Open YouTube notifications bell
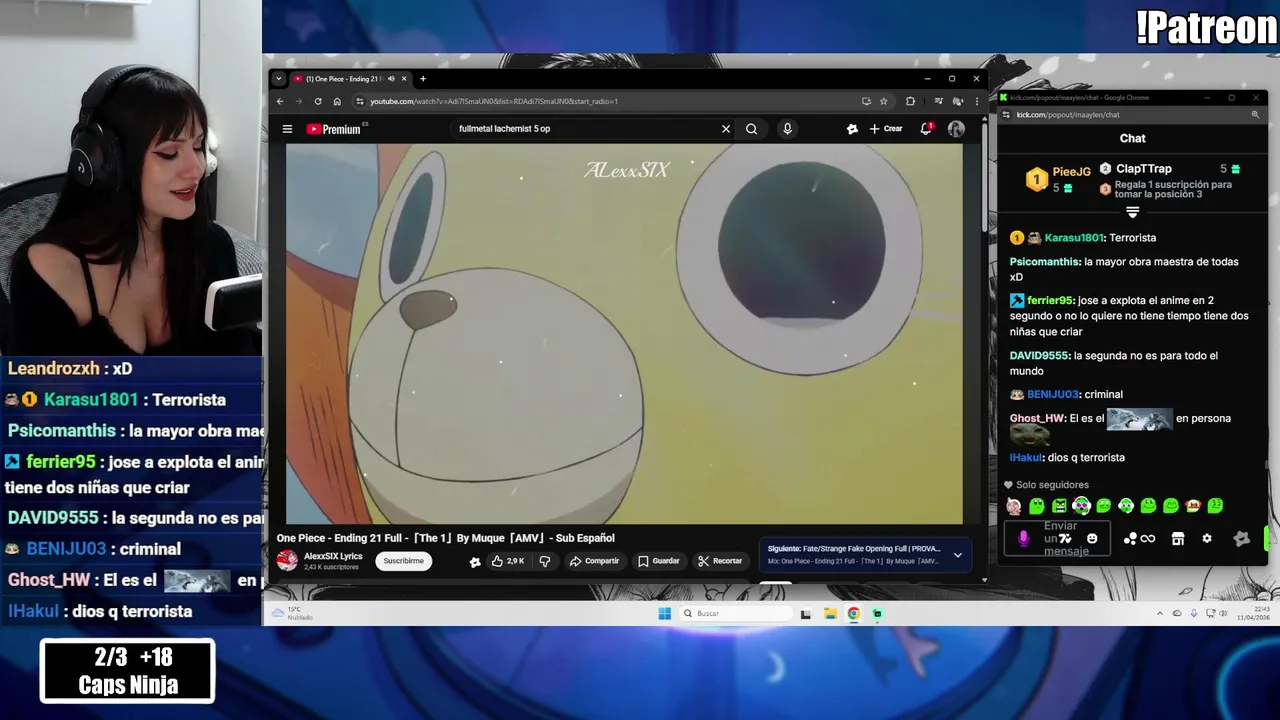 tap(926, 129)
